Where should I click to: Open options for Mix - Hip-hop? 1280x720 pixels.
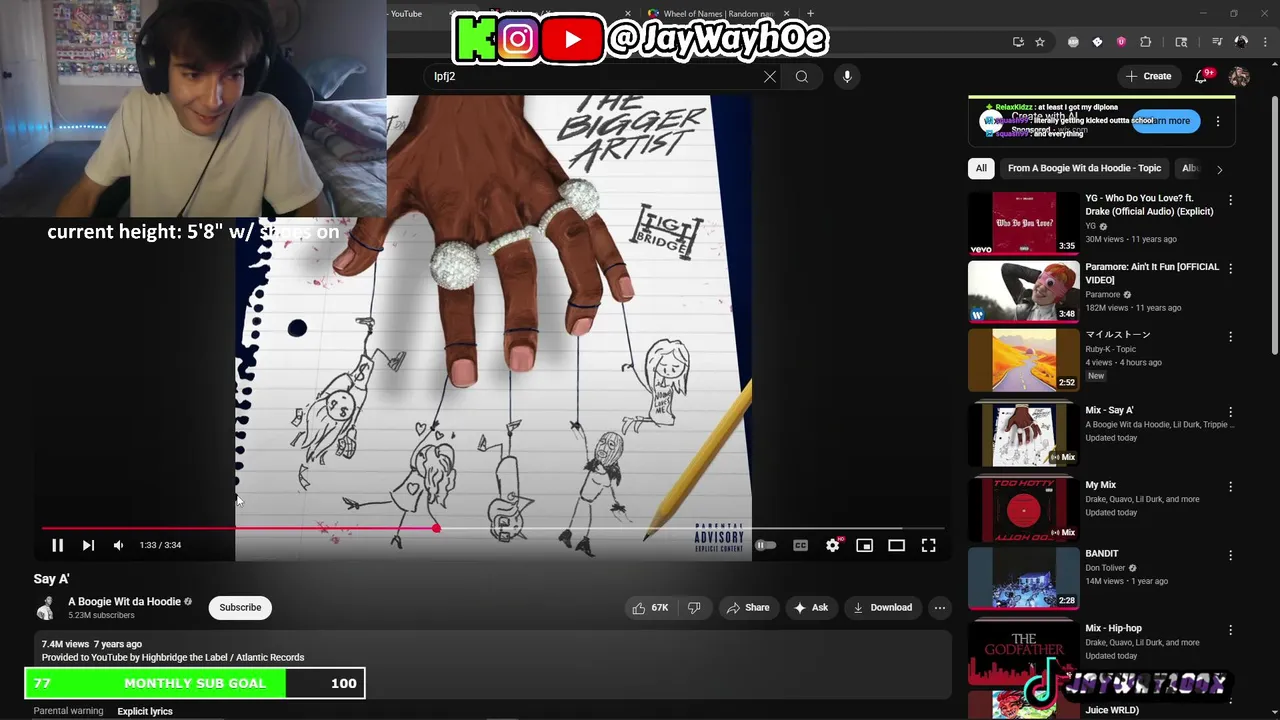[1231, 629]
